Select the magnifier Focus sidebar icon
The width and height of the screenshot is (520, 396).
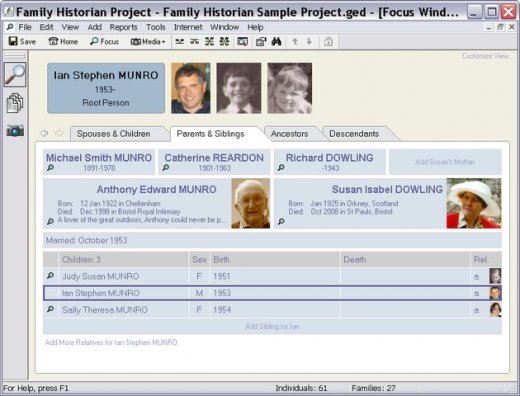pyautogui.click(x=15, y=75)
